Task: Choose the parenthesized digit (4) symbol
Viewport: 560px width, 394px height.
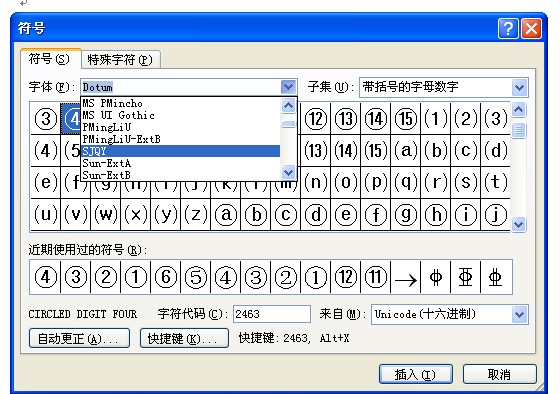Action: tap(46, 150)
